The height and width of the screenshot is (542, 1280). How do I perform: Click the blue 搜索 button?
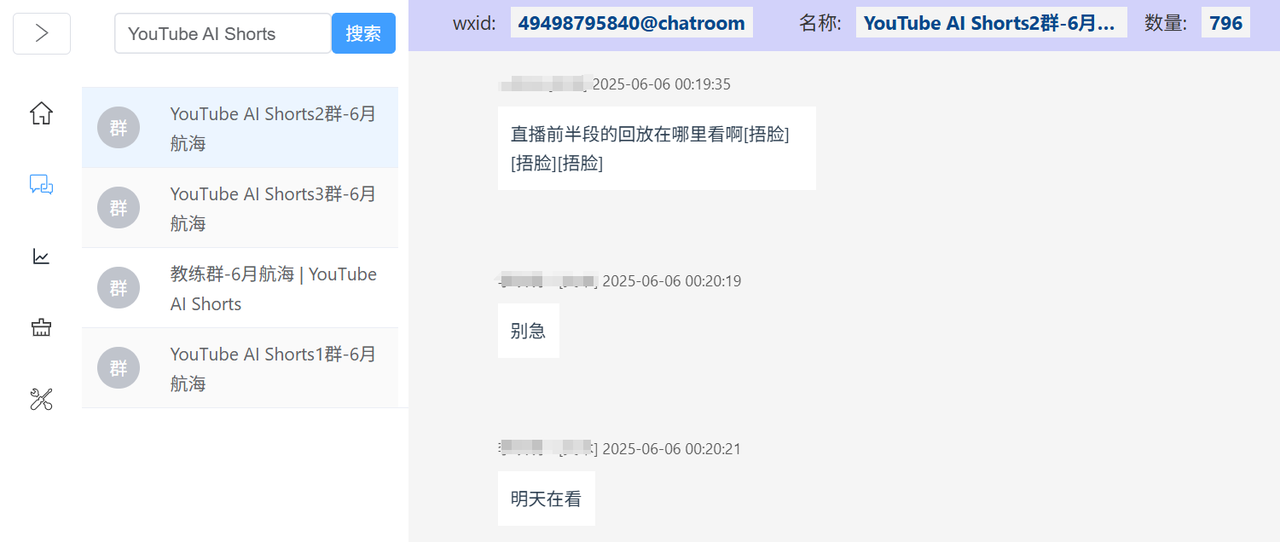[364, 33]
